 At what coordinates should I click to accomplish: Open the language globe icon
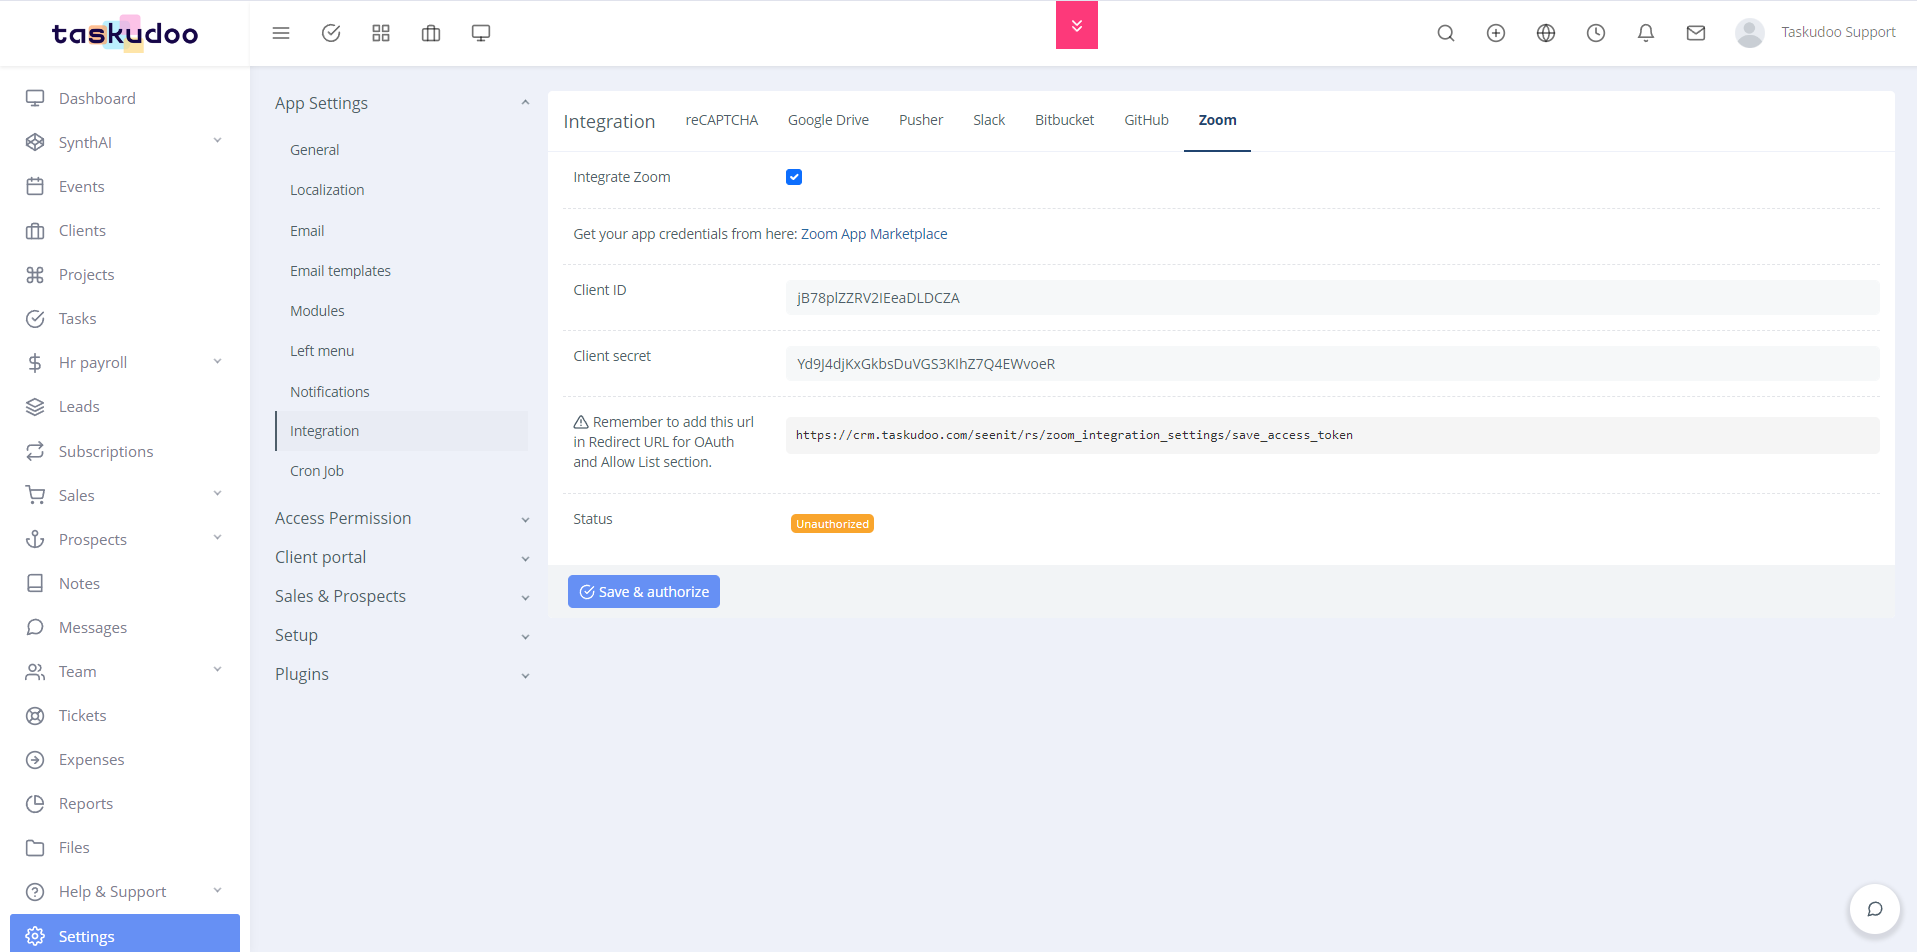pyautogui.click(x=1546, y=33)
